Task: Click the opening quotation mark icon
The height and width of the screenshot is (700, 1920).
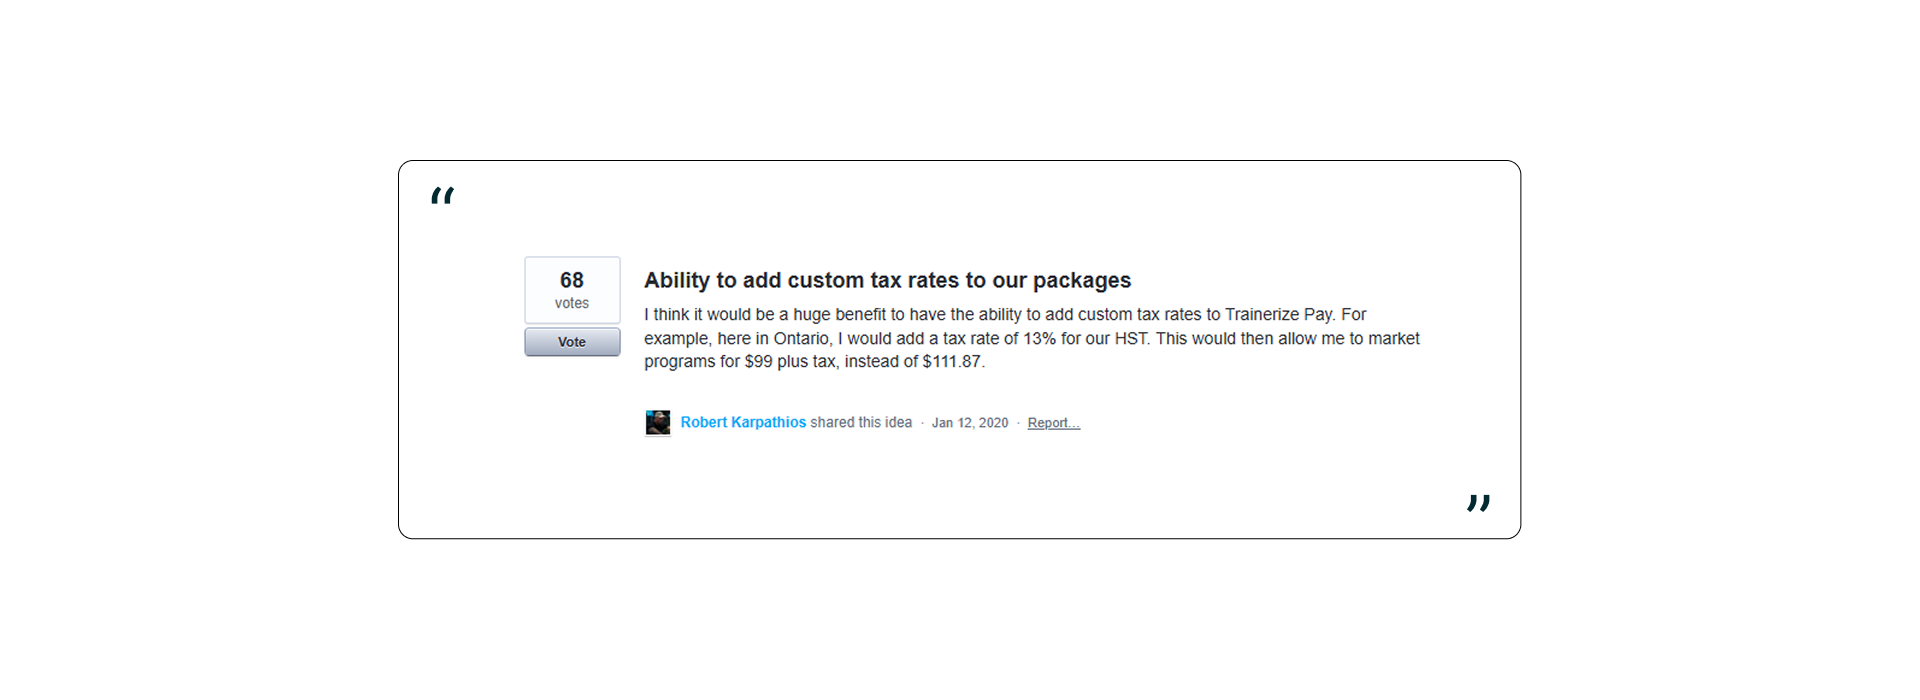Action: pyautogui.click(x=442, y=196)
